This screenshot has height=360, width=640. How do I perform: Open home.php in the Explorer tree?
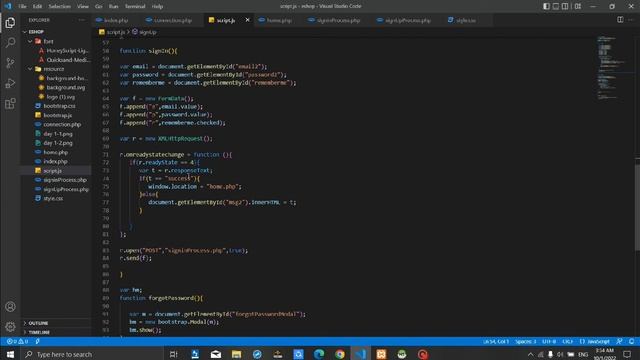tap(56, 152)
